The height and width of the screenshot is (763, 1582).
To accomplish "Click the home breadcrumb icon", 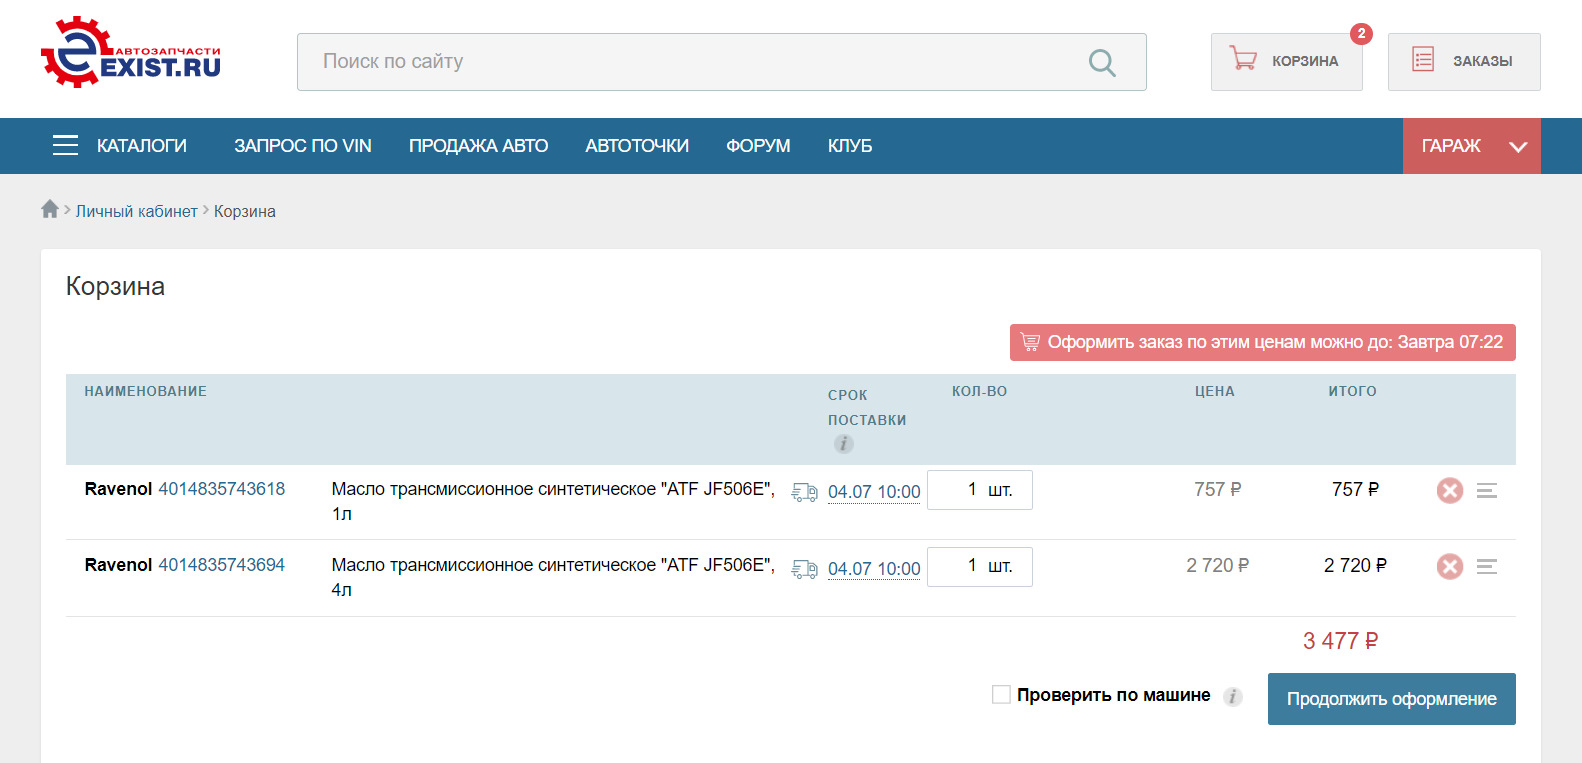I will pos(50,209).
